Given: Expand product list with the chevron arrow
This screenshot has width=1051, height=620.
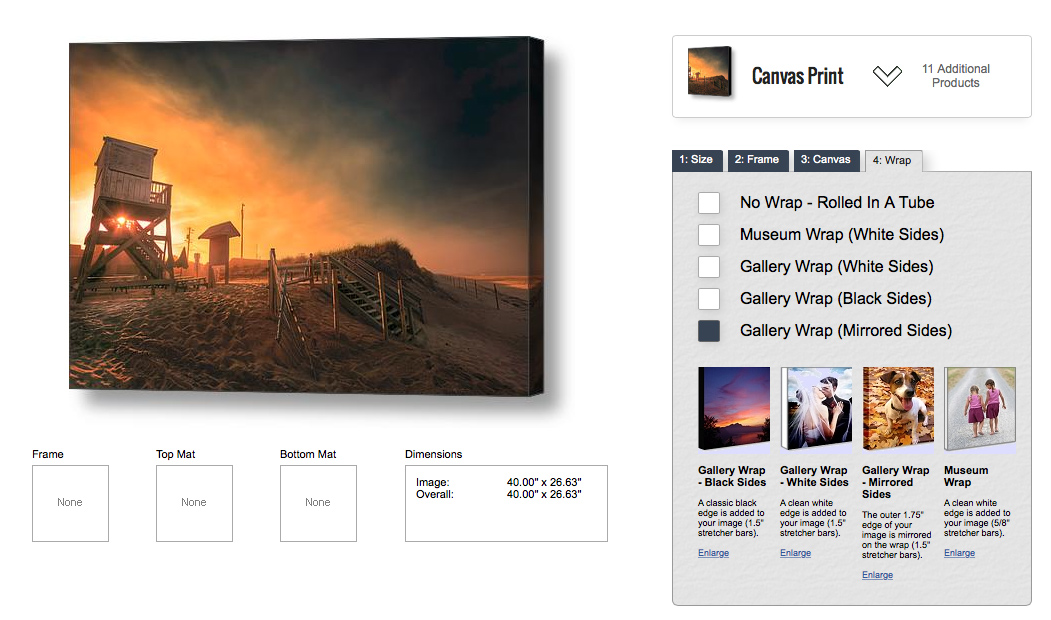Looking at the screenshot, I should (x=887, y=76).
